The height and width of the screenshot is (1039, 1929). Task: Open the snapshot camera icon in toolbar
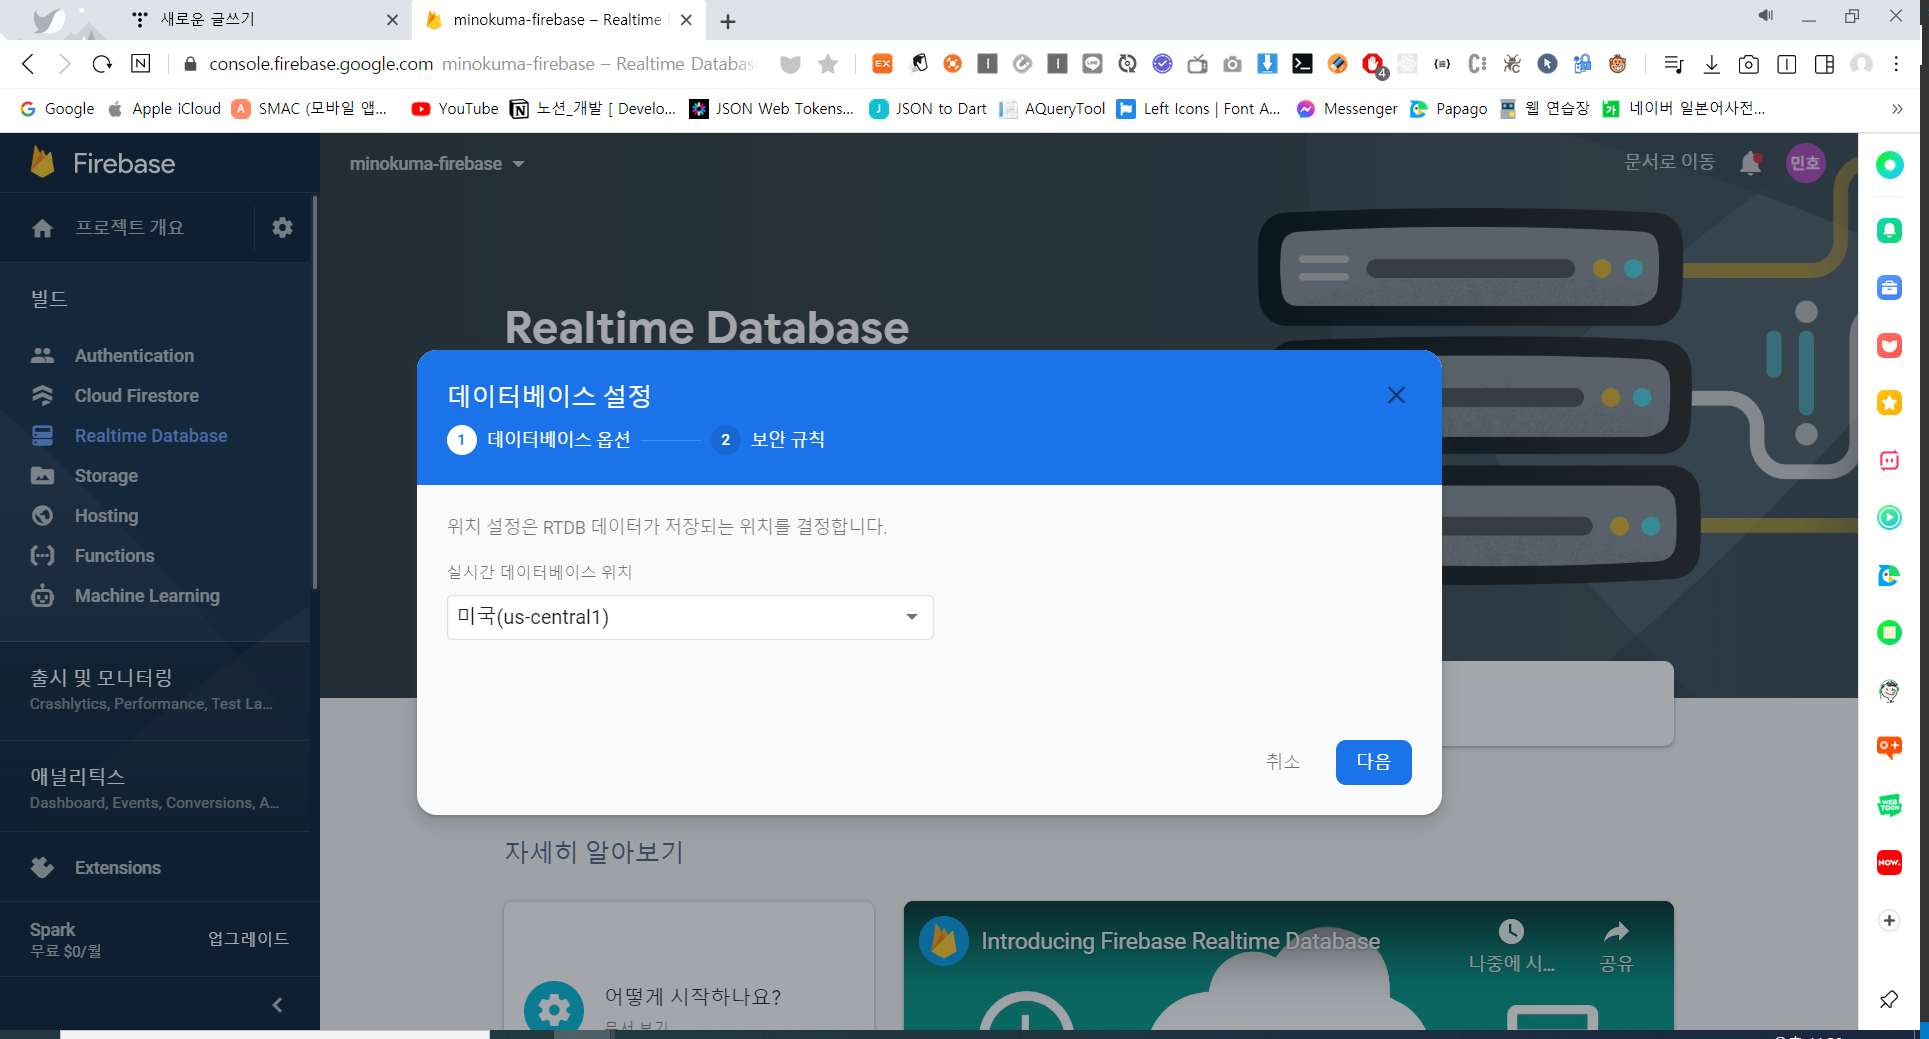(1748, 64)
